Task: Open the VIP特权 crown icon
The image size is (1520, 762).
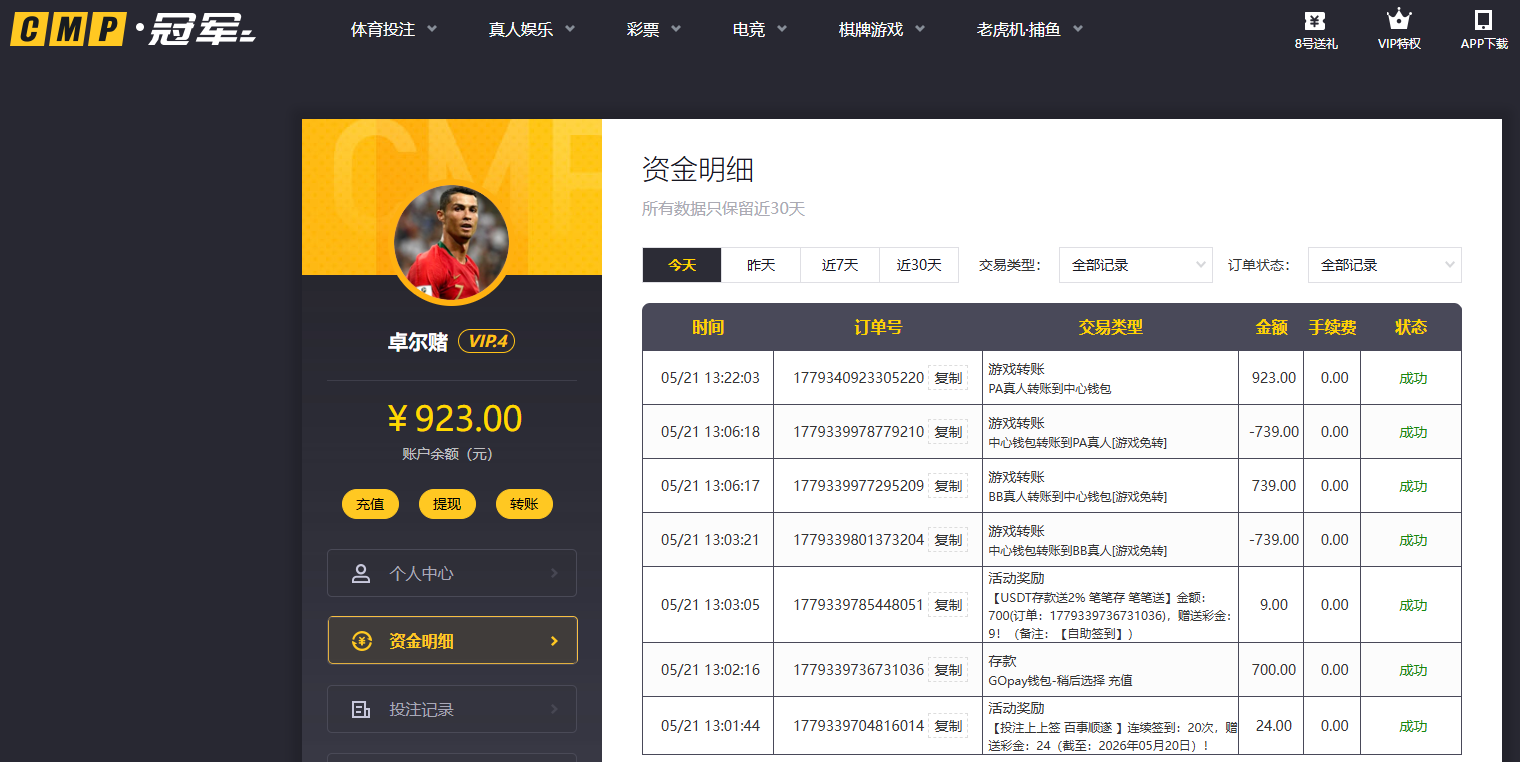Action: pyautogui.click(x=1399, y=19)
